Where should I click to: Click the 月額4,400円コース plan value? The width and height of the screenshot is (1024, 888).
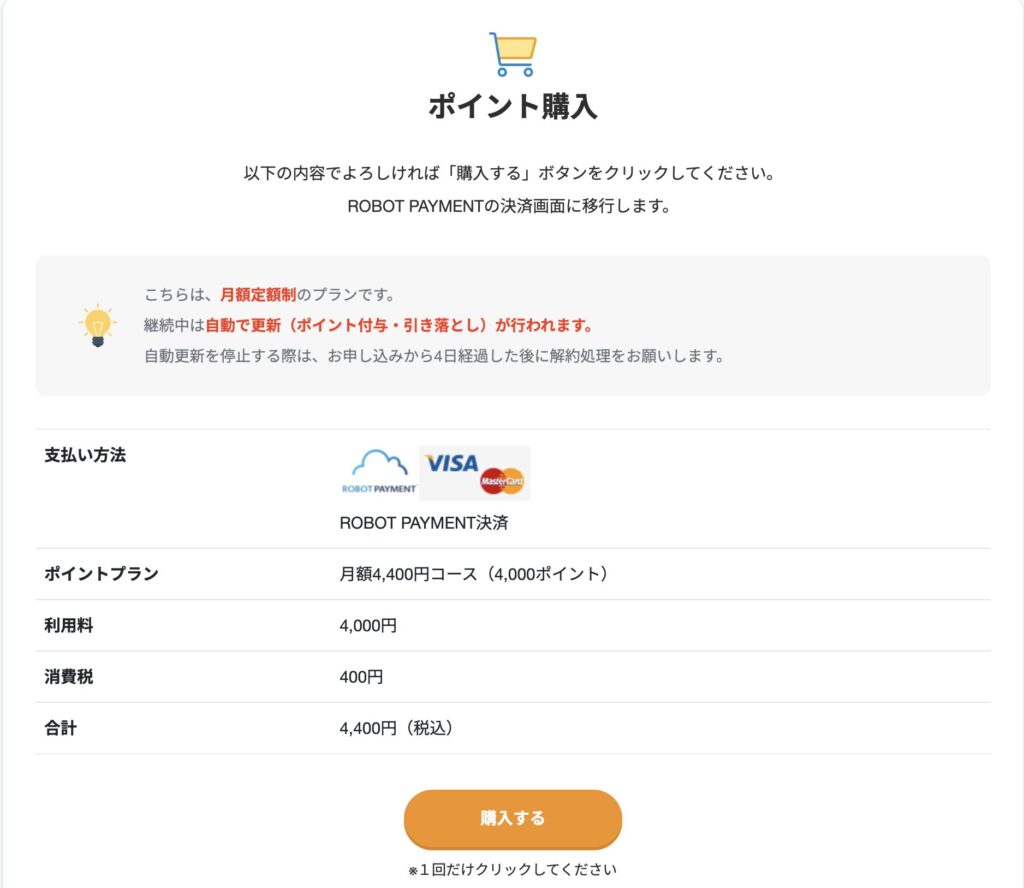(x=474, y=574)
